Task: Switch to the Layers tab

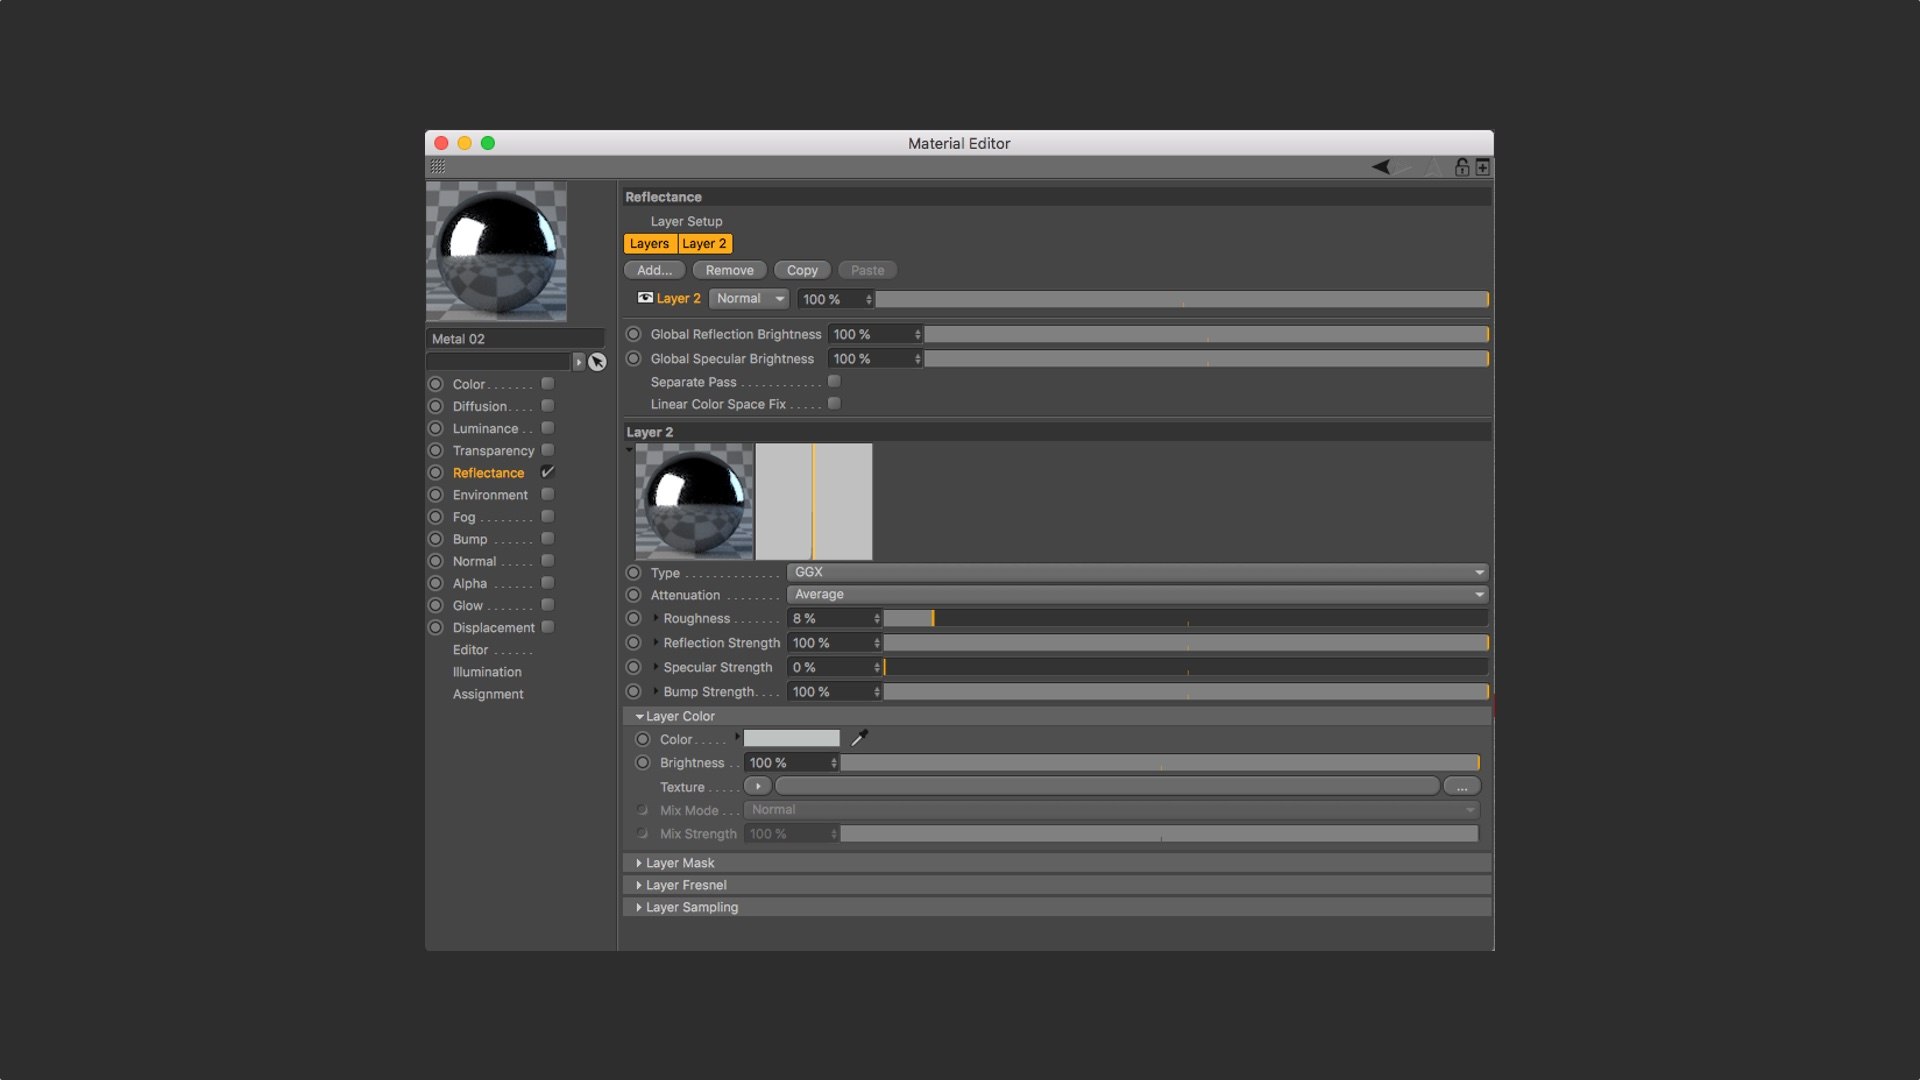Action: point(650,243)
